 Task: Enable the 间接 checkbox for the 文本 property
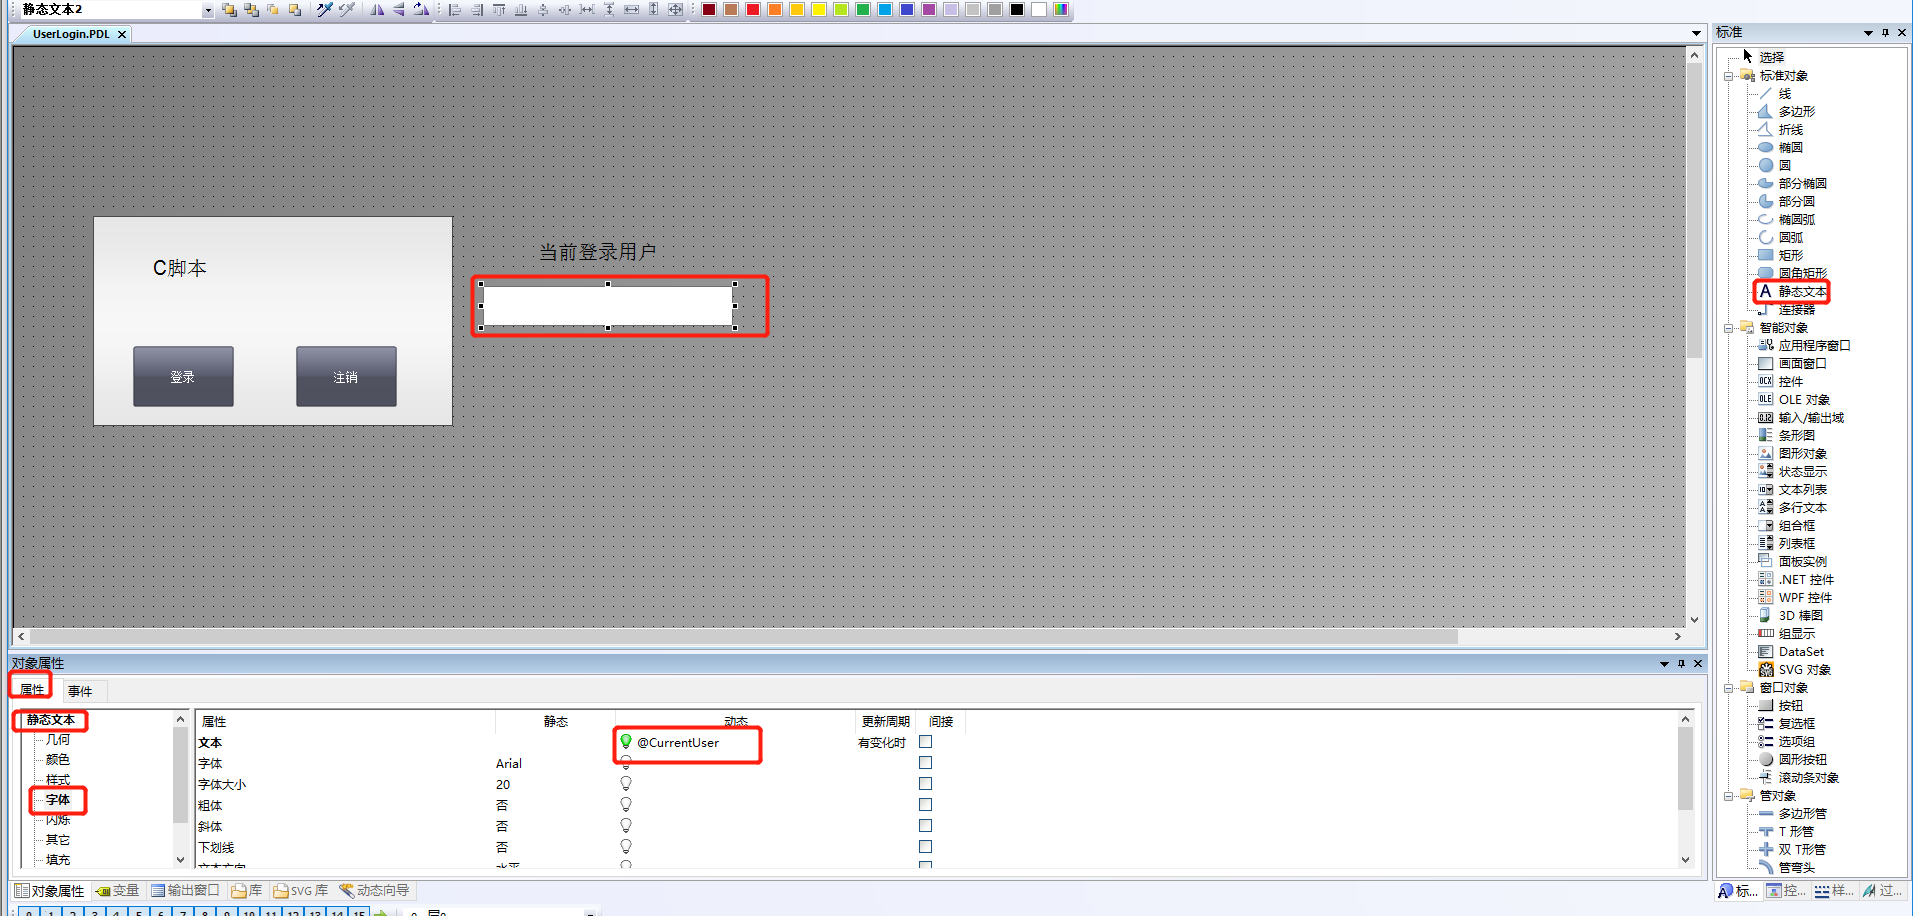pos(925,742)
